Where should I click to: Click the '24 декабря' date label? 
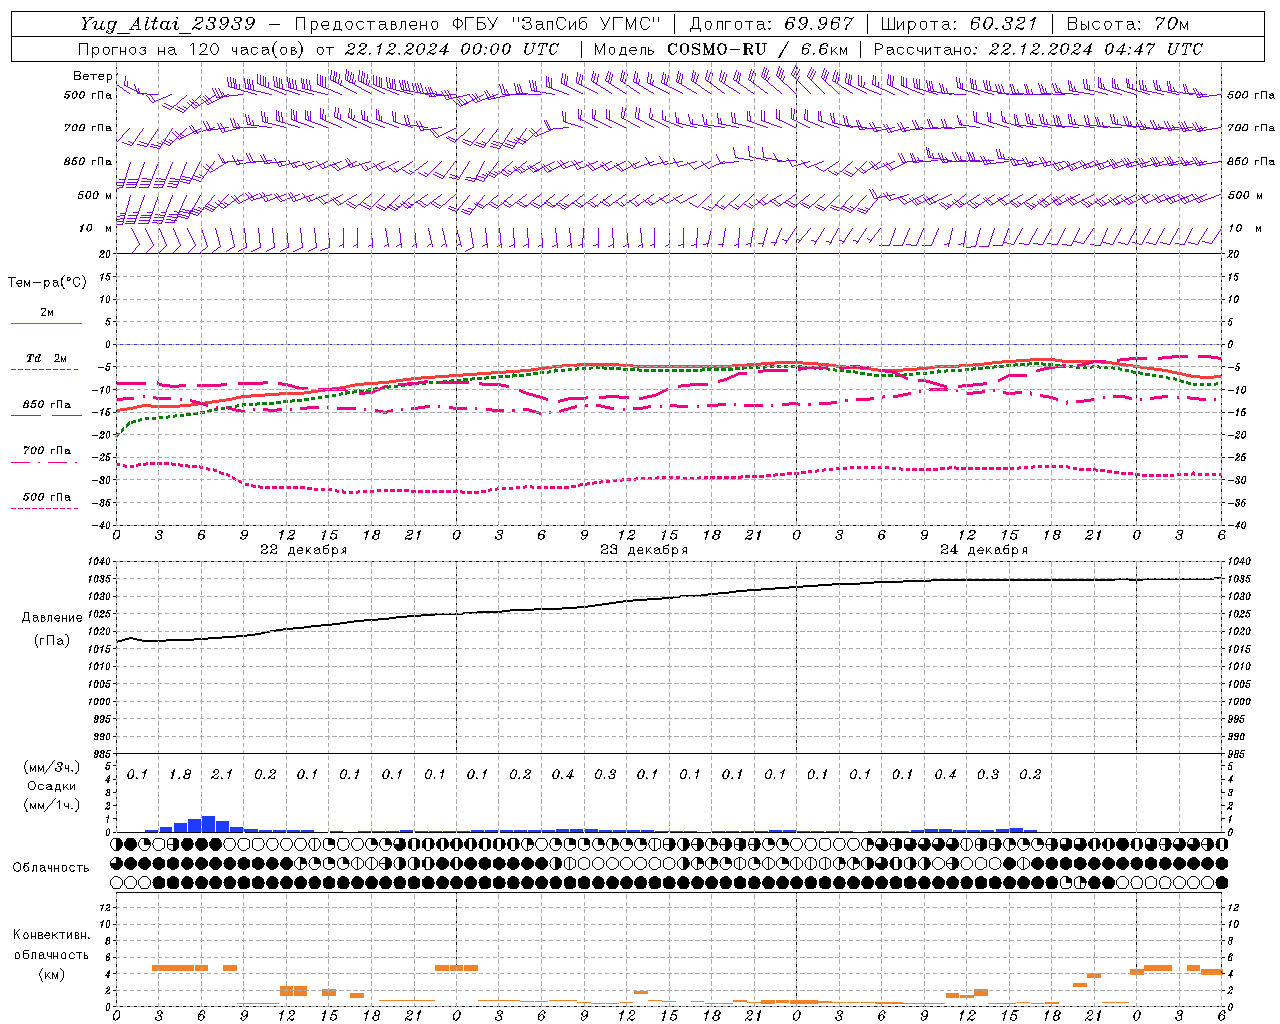pyautogui.click(x=984, y=550)
